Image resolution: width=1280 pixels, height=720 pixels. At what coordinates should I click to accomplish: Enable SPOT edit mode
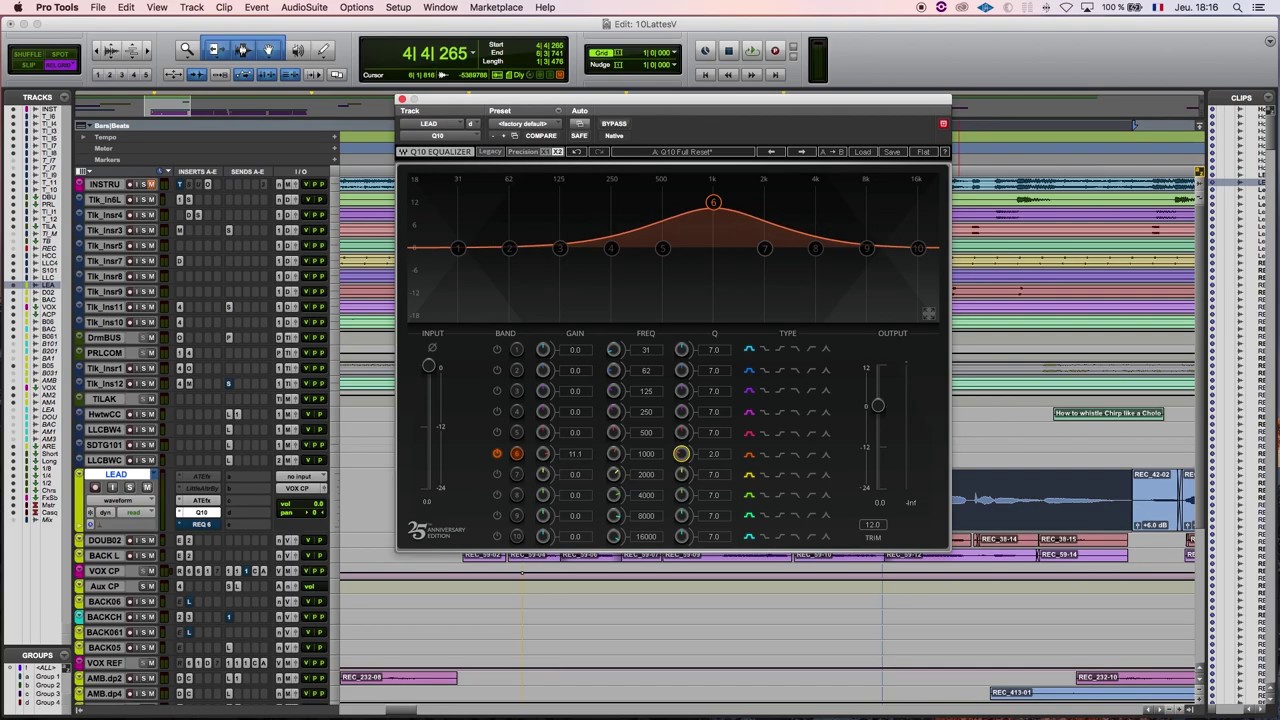(x=60, y=54)
